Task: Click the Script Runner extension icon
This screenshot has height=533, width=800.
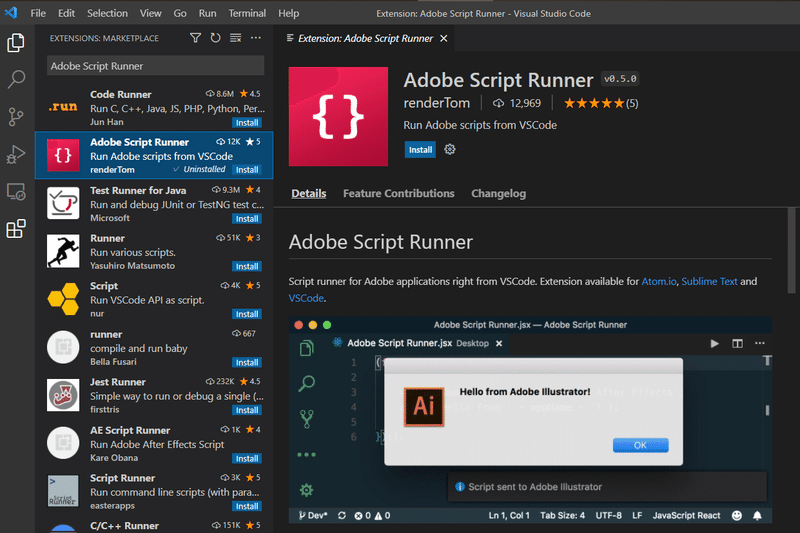Action: [63, 491]
